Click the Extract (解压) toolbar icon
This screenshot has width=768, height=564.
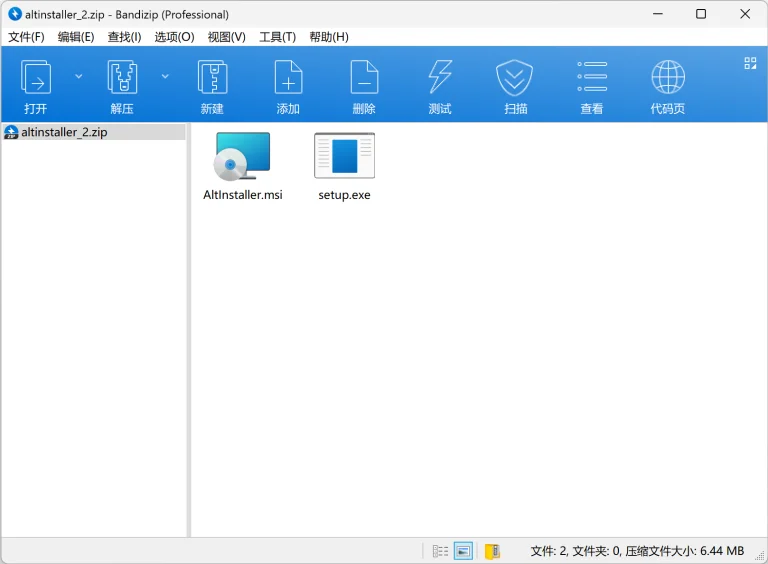click(122, 77)
